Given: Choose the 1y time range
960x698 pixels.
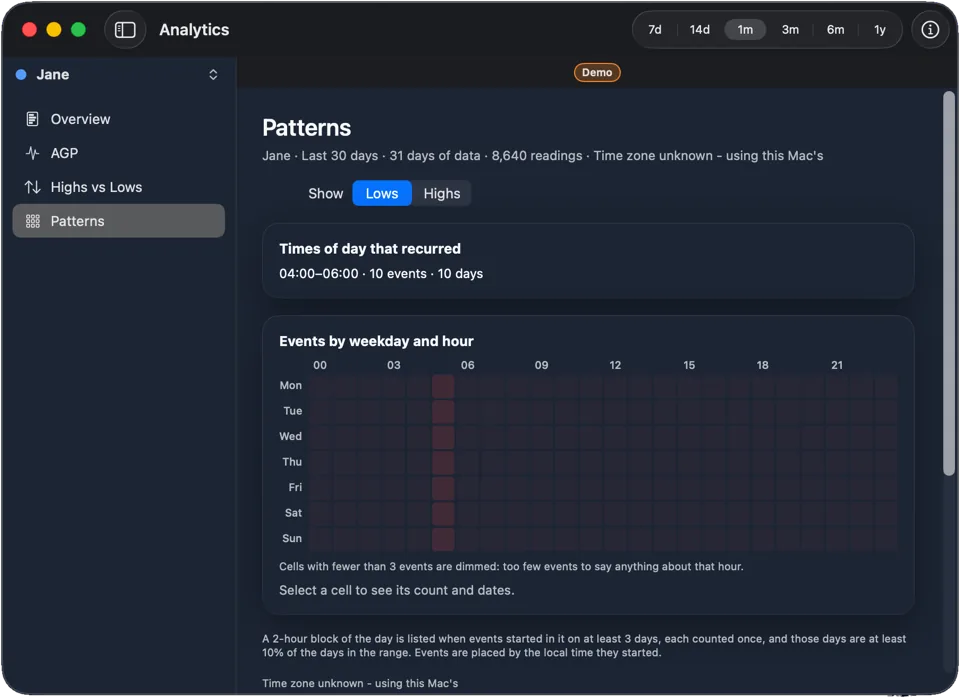Looking at the screenshot, I should tap(879, 29).
